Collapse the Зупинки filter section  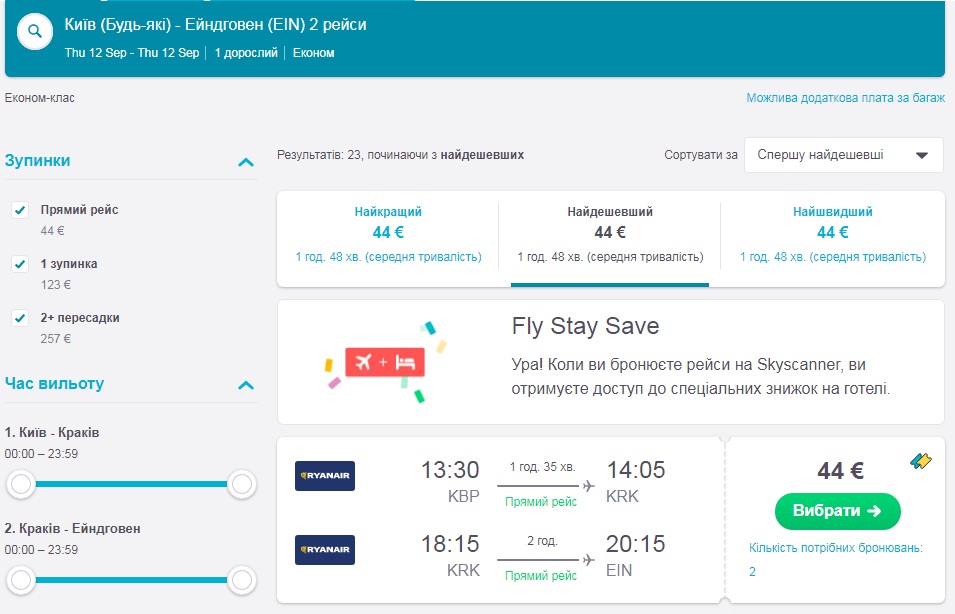coord(246,162)
